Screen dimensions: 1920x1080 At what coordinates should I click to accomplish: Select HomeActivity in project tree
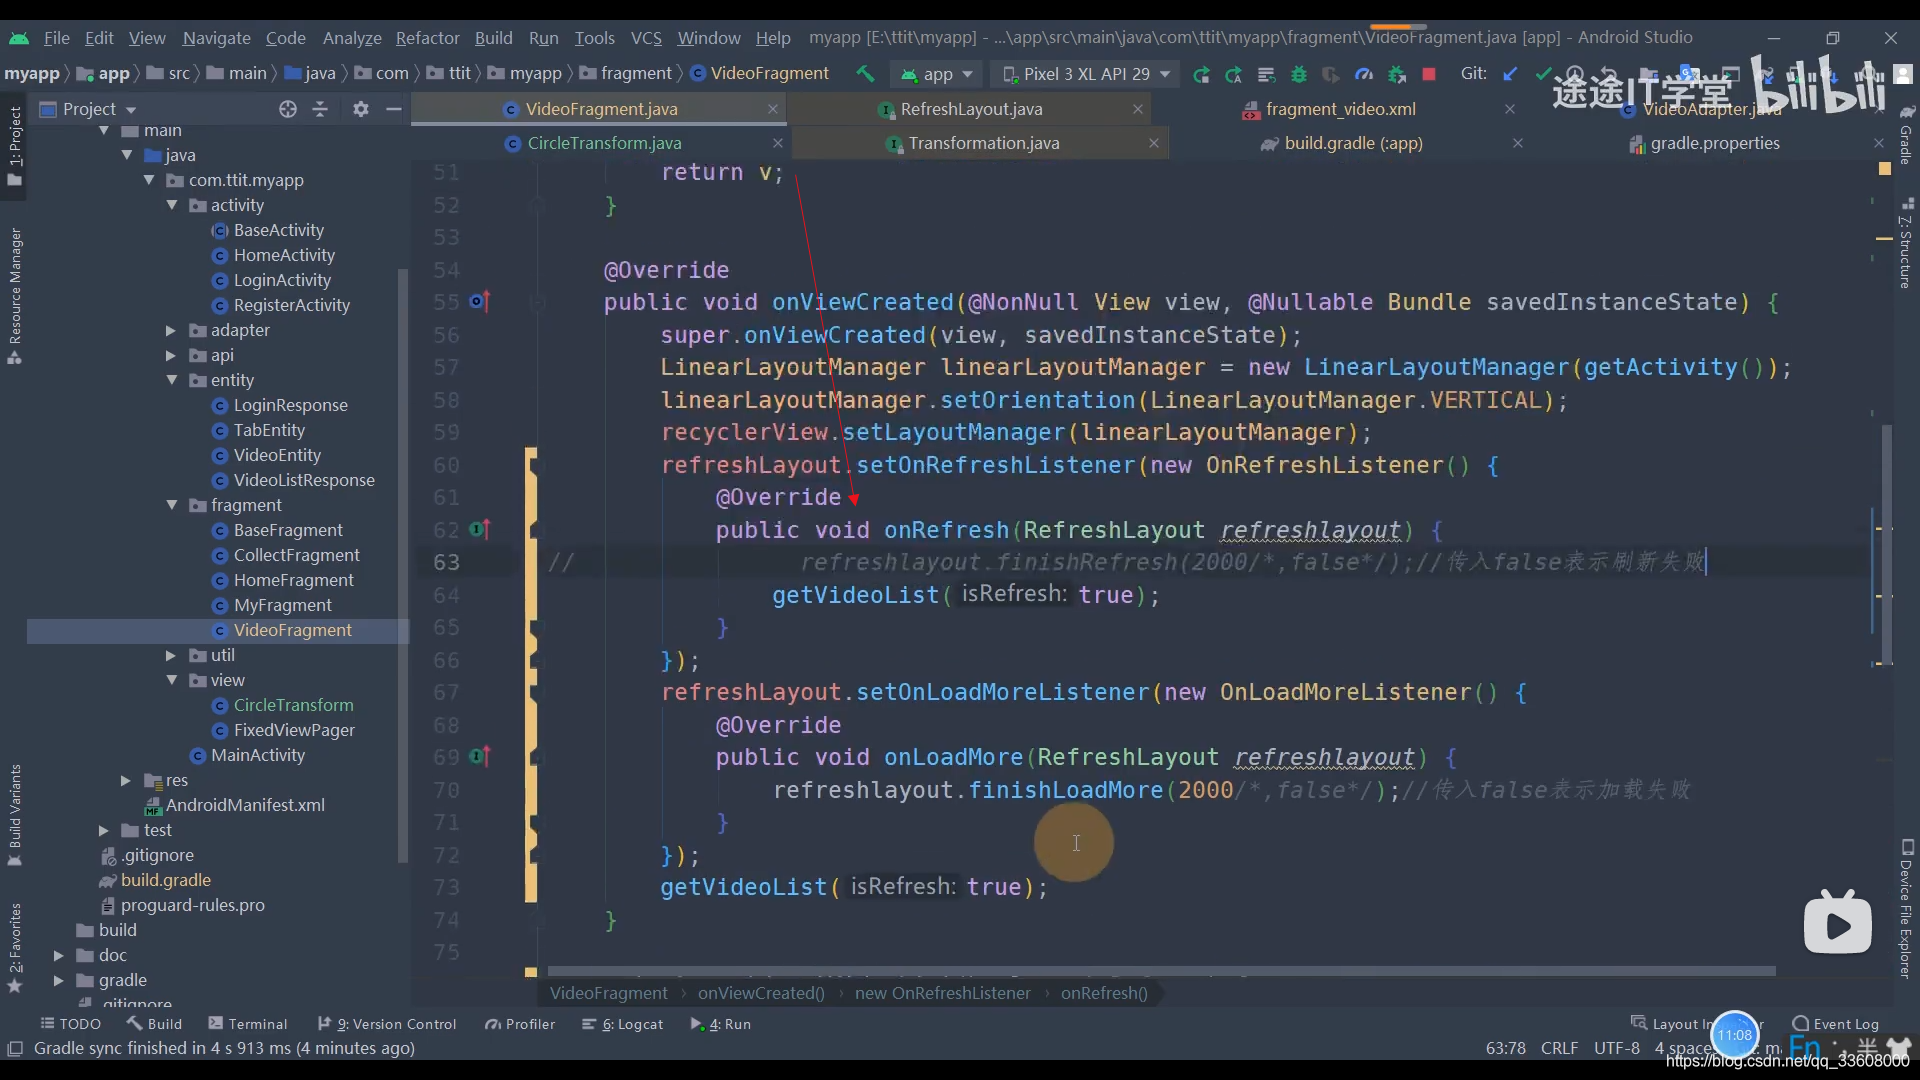(x=284, y=255)
